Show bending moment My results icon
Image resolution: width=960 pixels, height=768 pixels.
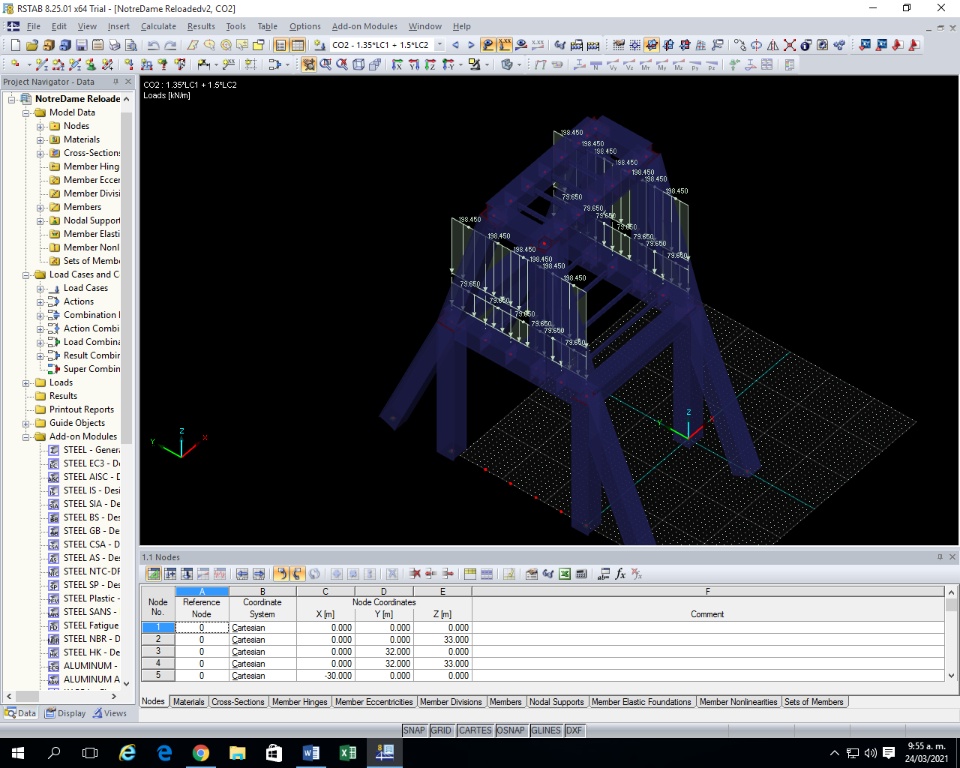(x=662, y=64)
